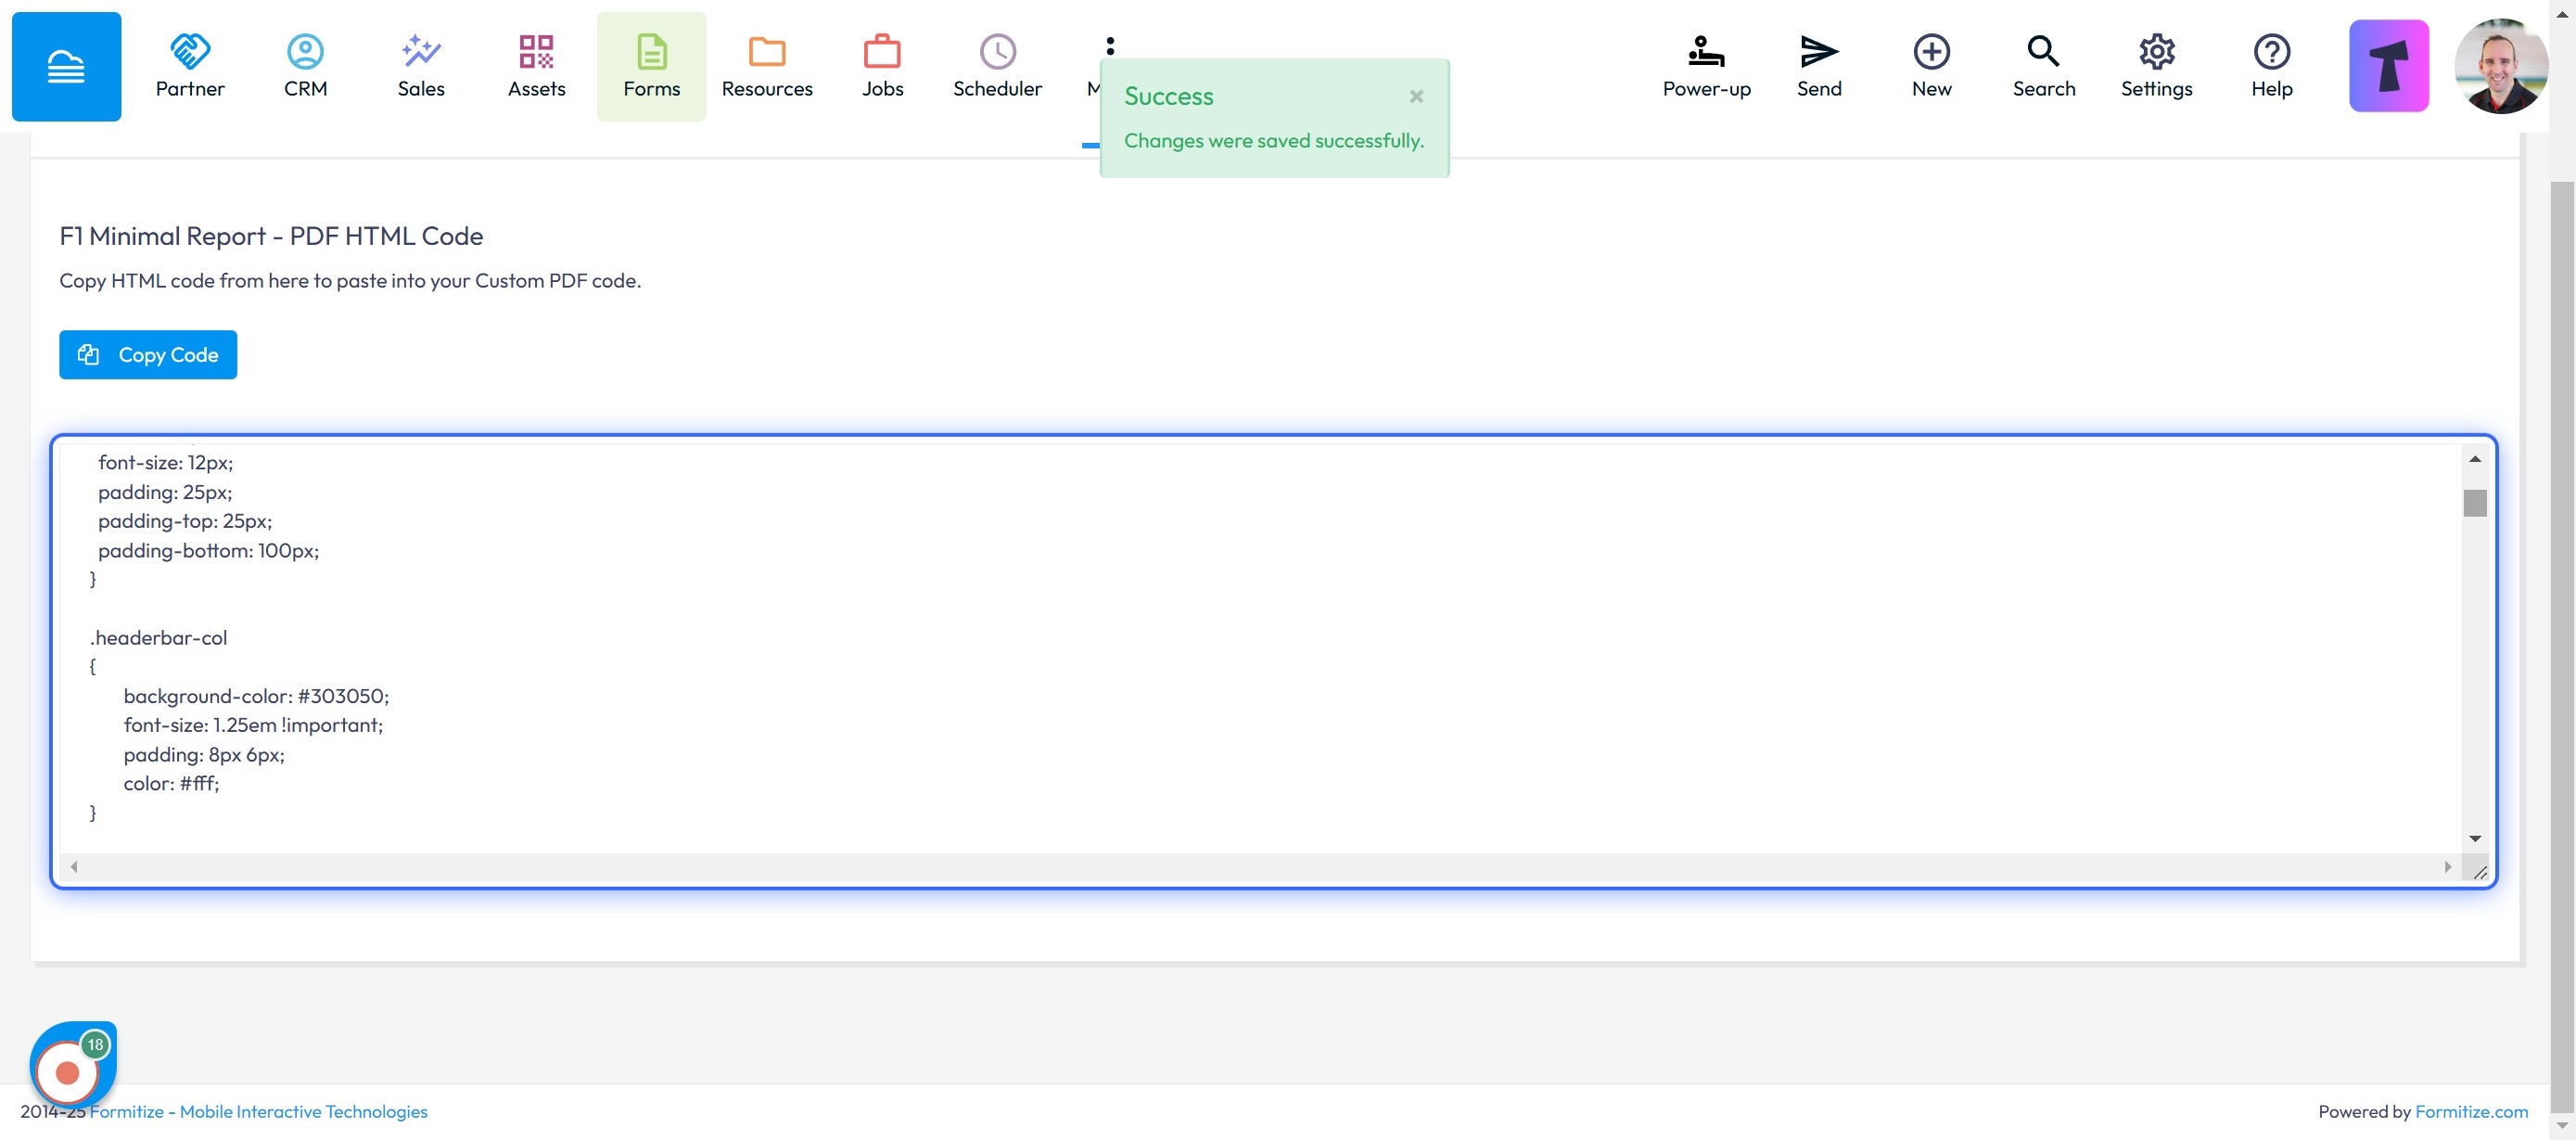Click the code box scroll-right arrow

[x=2447, y=866]
